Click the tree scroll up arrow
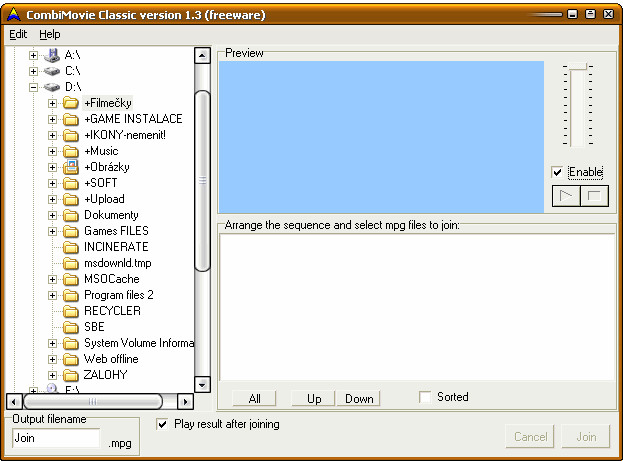The image size is (623, 461). point(203,55)
